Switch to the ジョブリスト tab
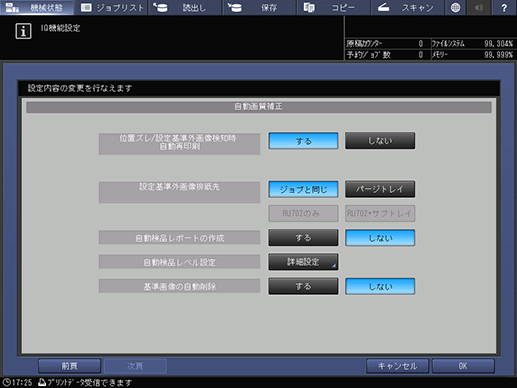517x388 pixels. point(111,7)
